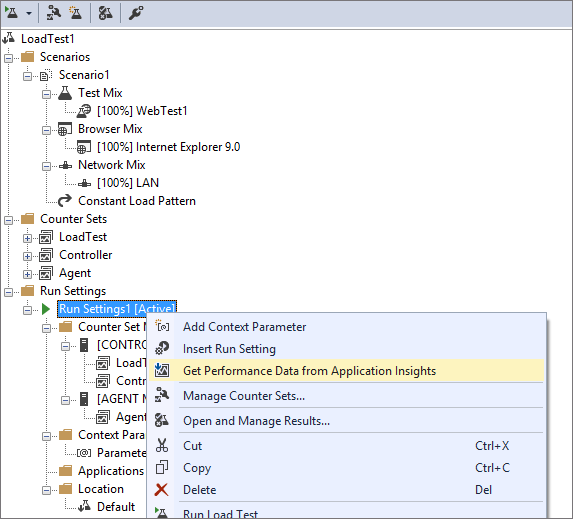The width and height of the screenshot is (573, 519).
Task: Click the Agent counter set icon
Action: [x=46, y=273]
